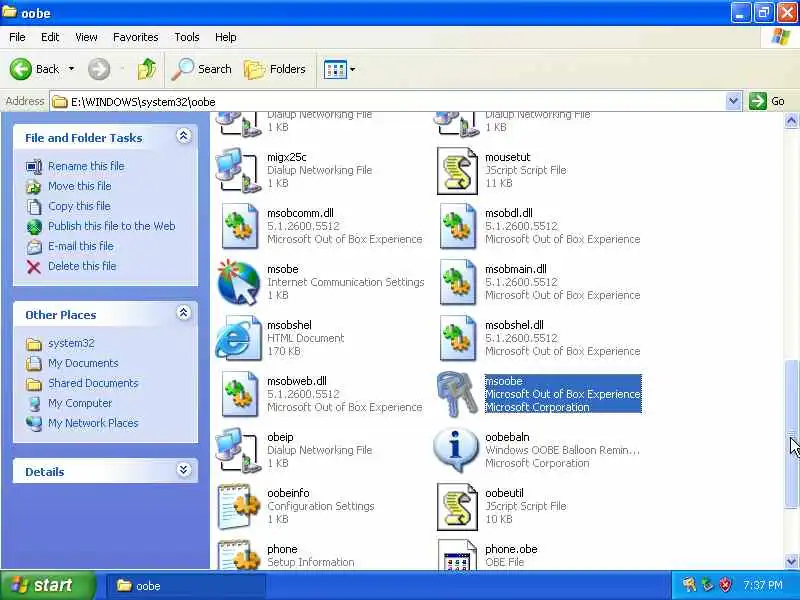
Task: Go to system32 folder link
Action: pos(71,343)
